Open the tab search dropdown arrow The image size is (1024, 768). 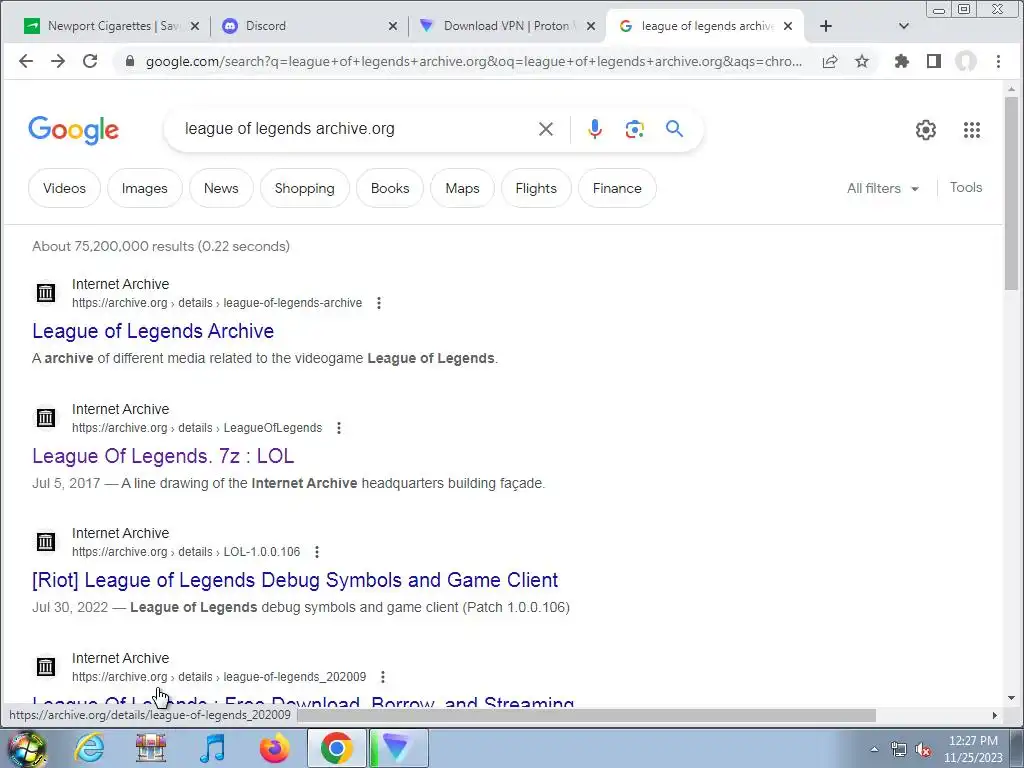click(904, 26)
